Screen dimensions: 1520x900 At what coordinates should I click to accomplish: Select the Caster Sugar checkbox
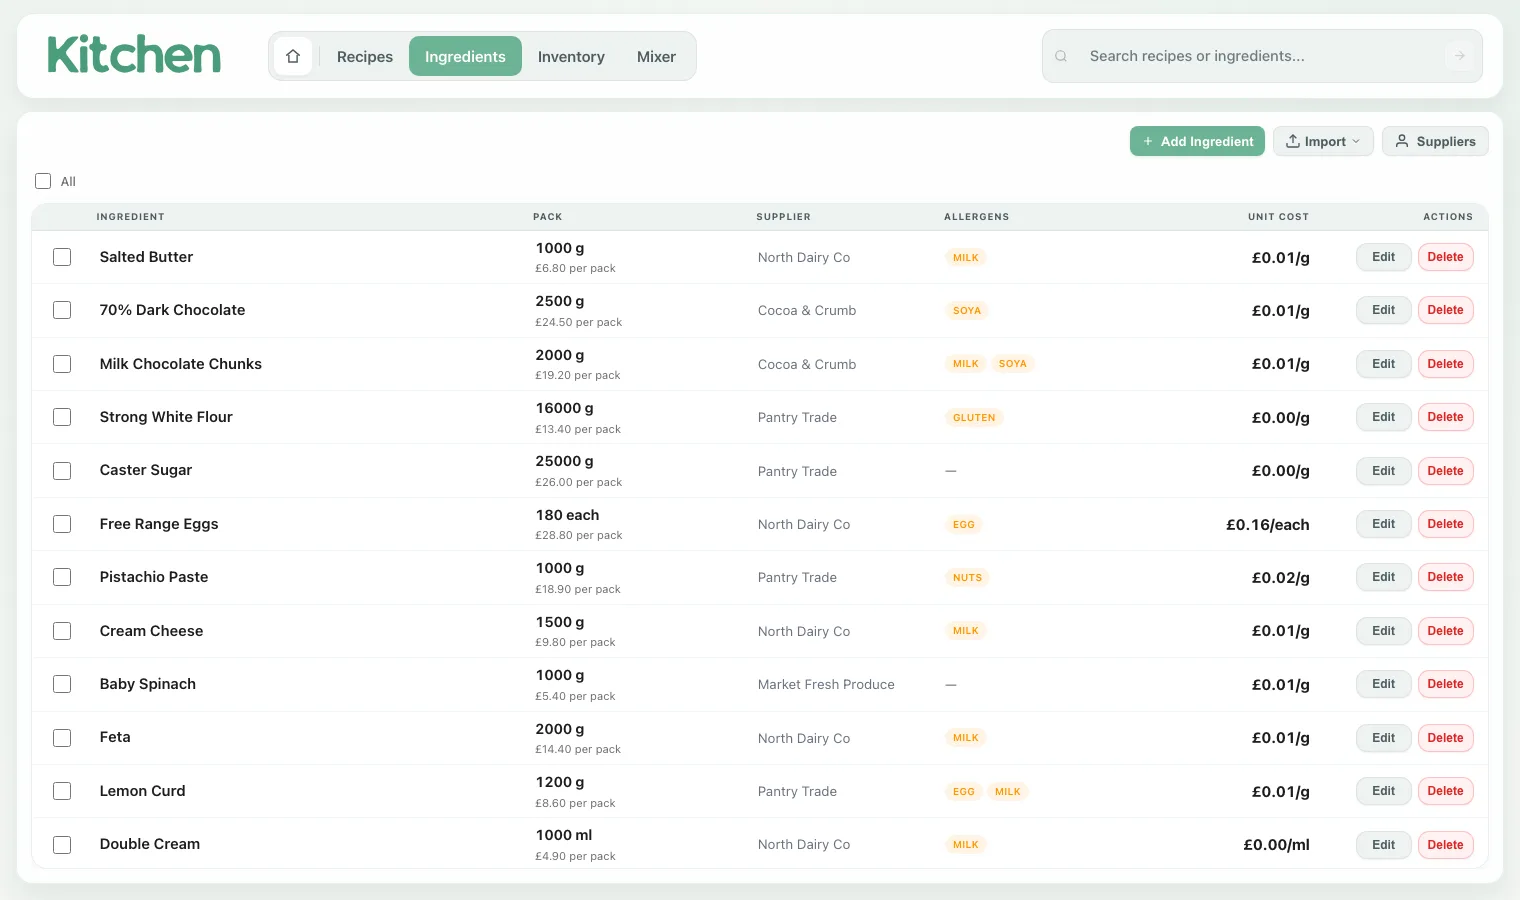62,471
